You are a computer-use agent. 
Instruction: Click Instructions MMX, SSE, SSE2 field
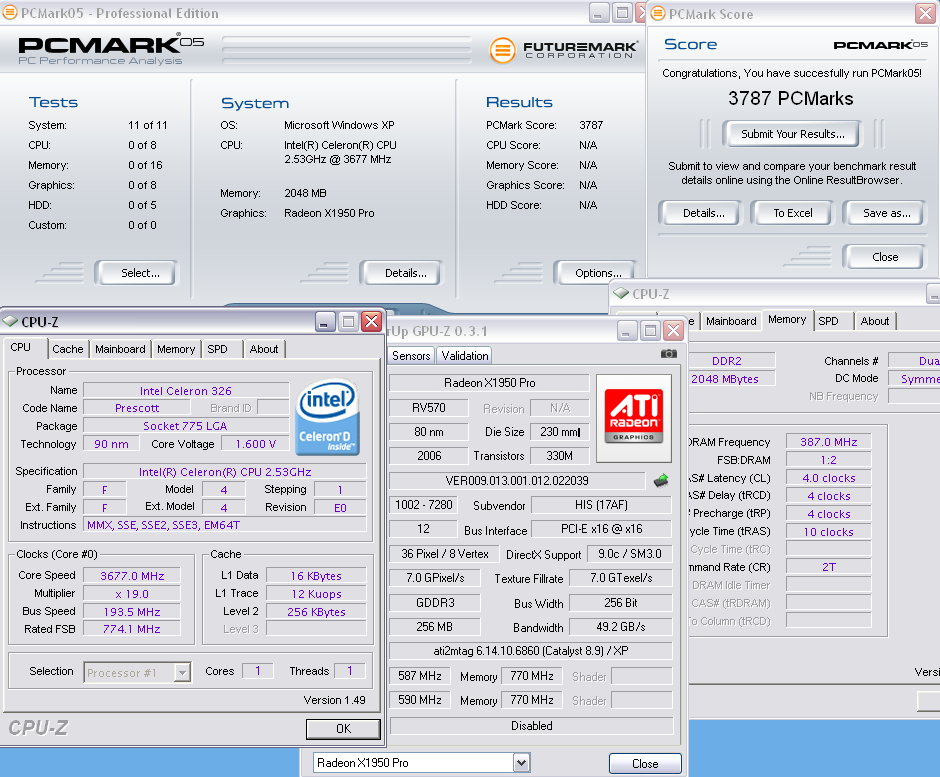224,525
